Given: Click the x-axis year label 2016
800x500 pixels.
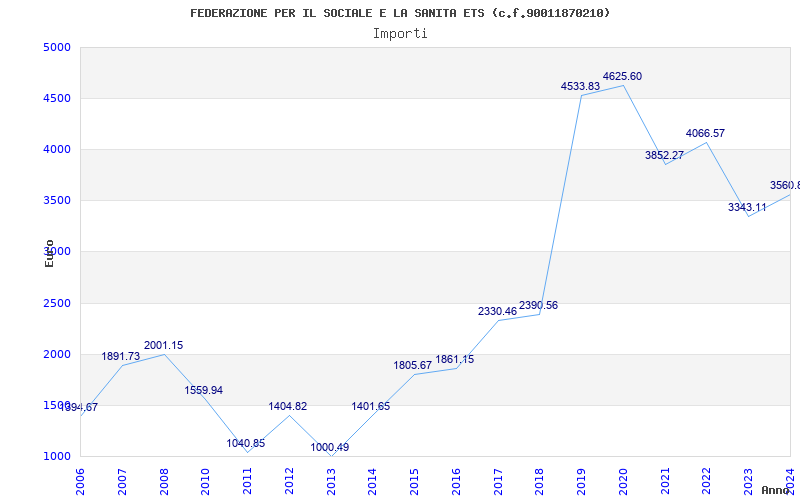Looking at the screenshot, I should (x=456, y=482).
